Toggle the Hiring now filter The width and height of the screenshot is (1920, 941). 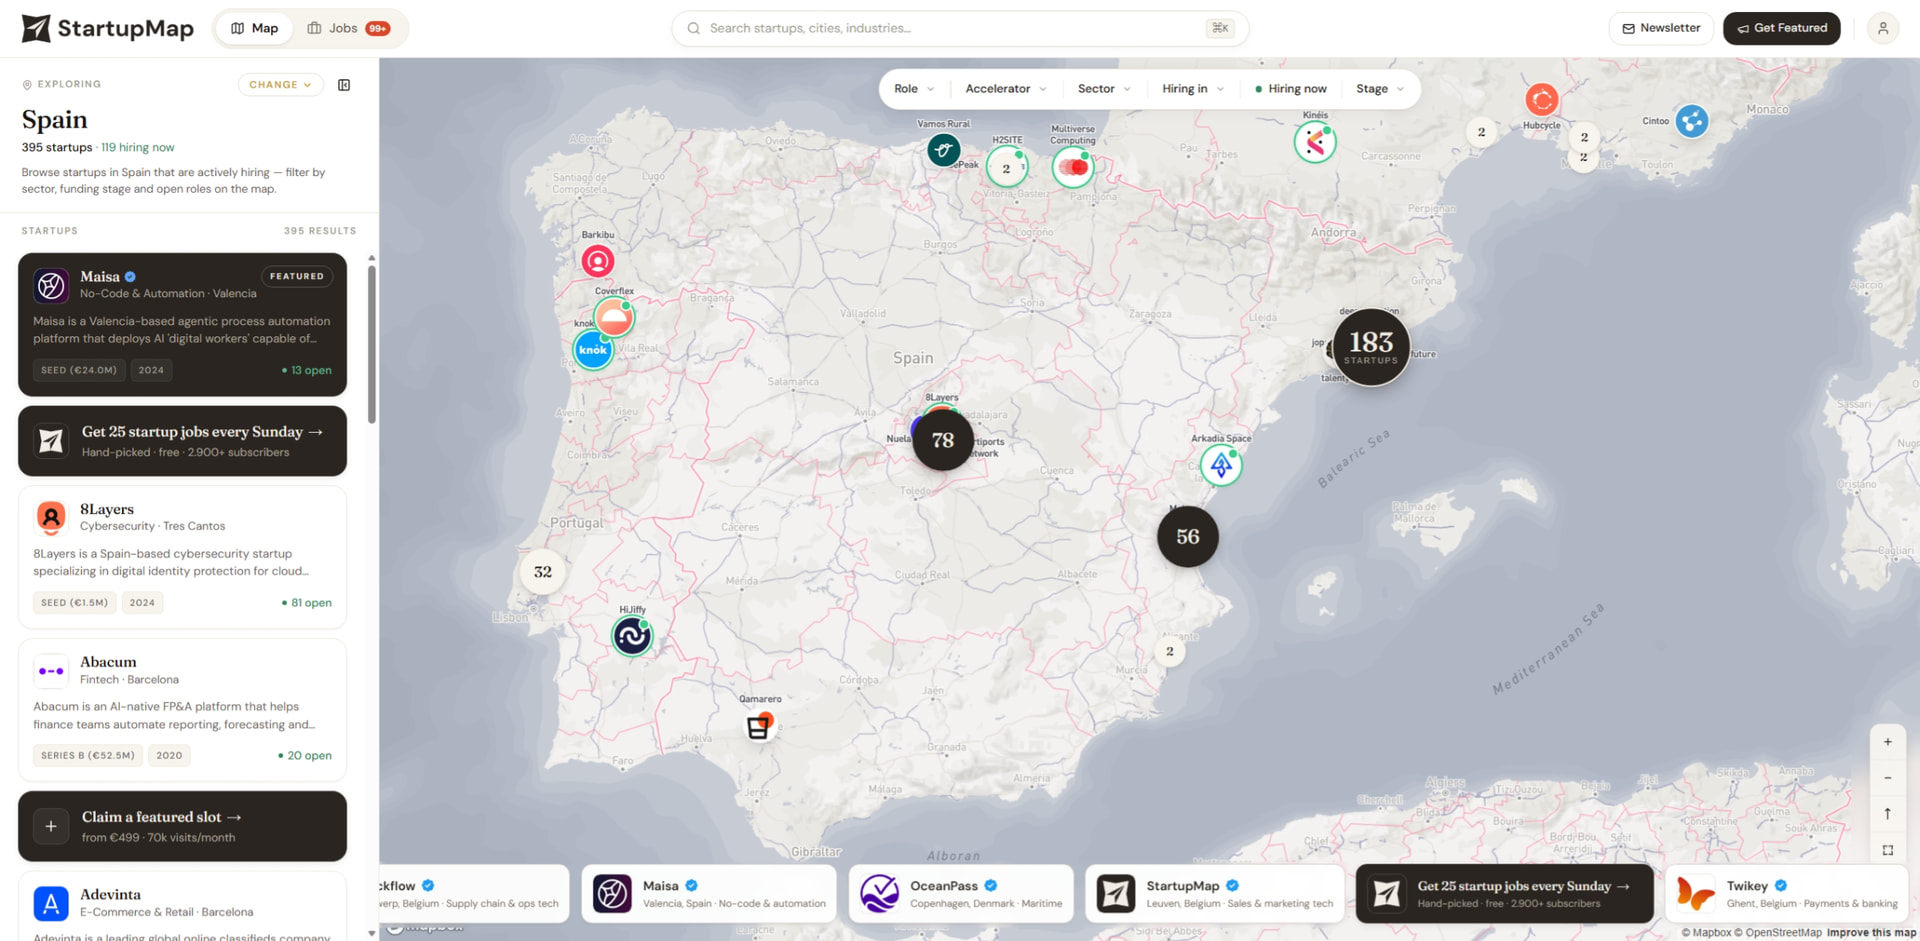click(1290, 89)
